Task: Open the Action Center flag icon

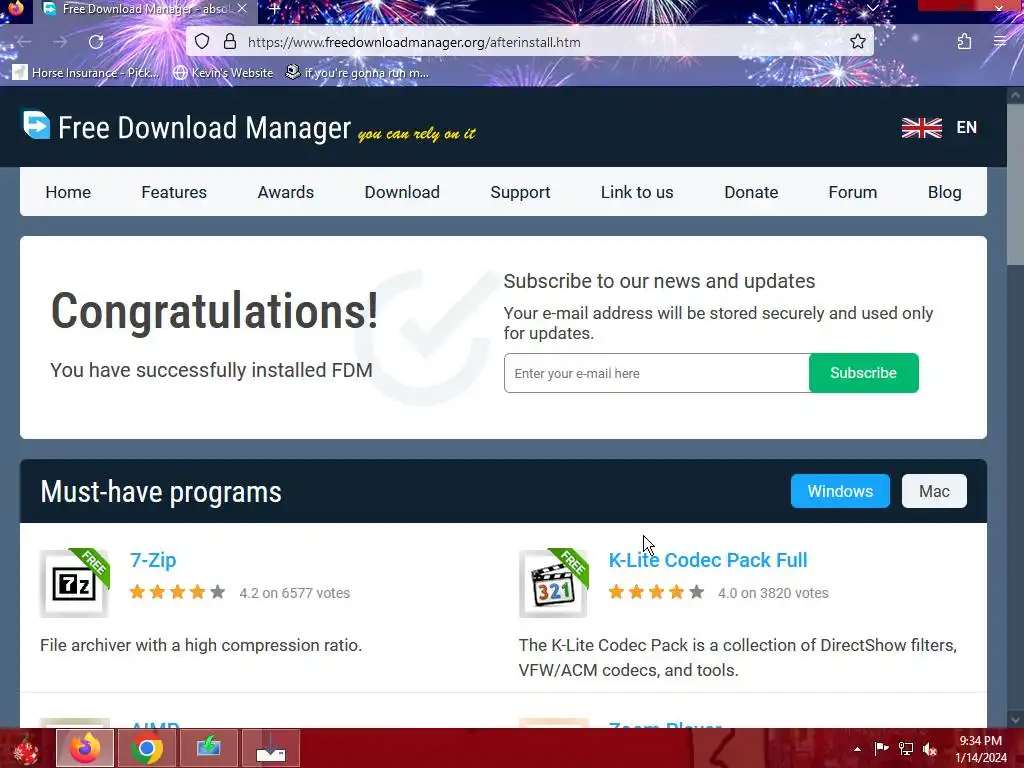Action: [x=881, y=748]
